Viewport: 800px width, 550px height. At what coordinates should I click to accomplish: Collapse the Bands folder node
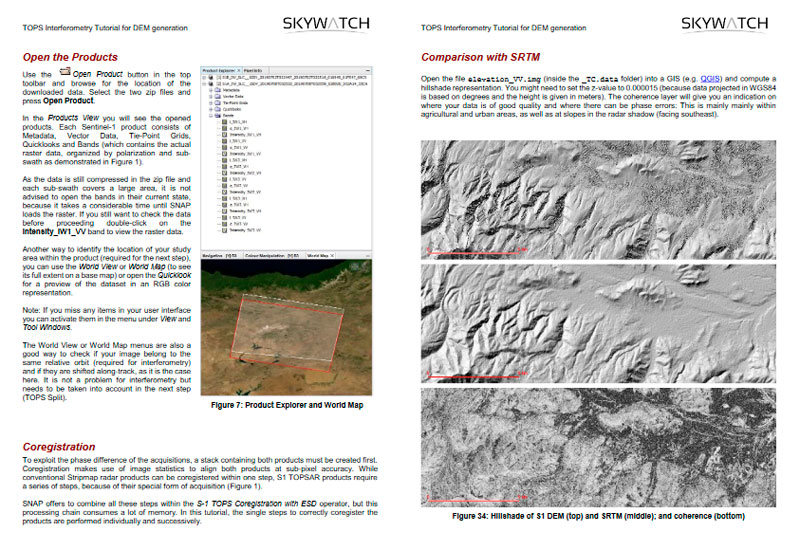(x=211, y=116)
